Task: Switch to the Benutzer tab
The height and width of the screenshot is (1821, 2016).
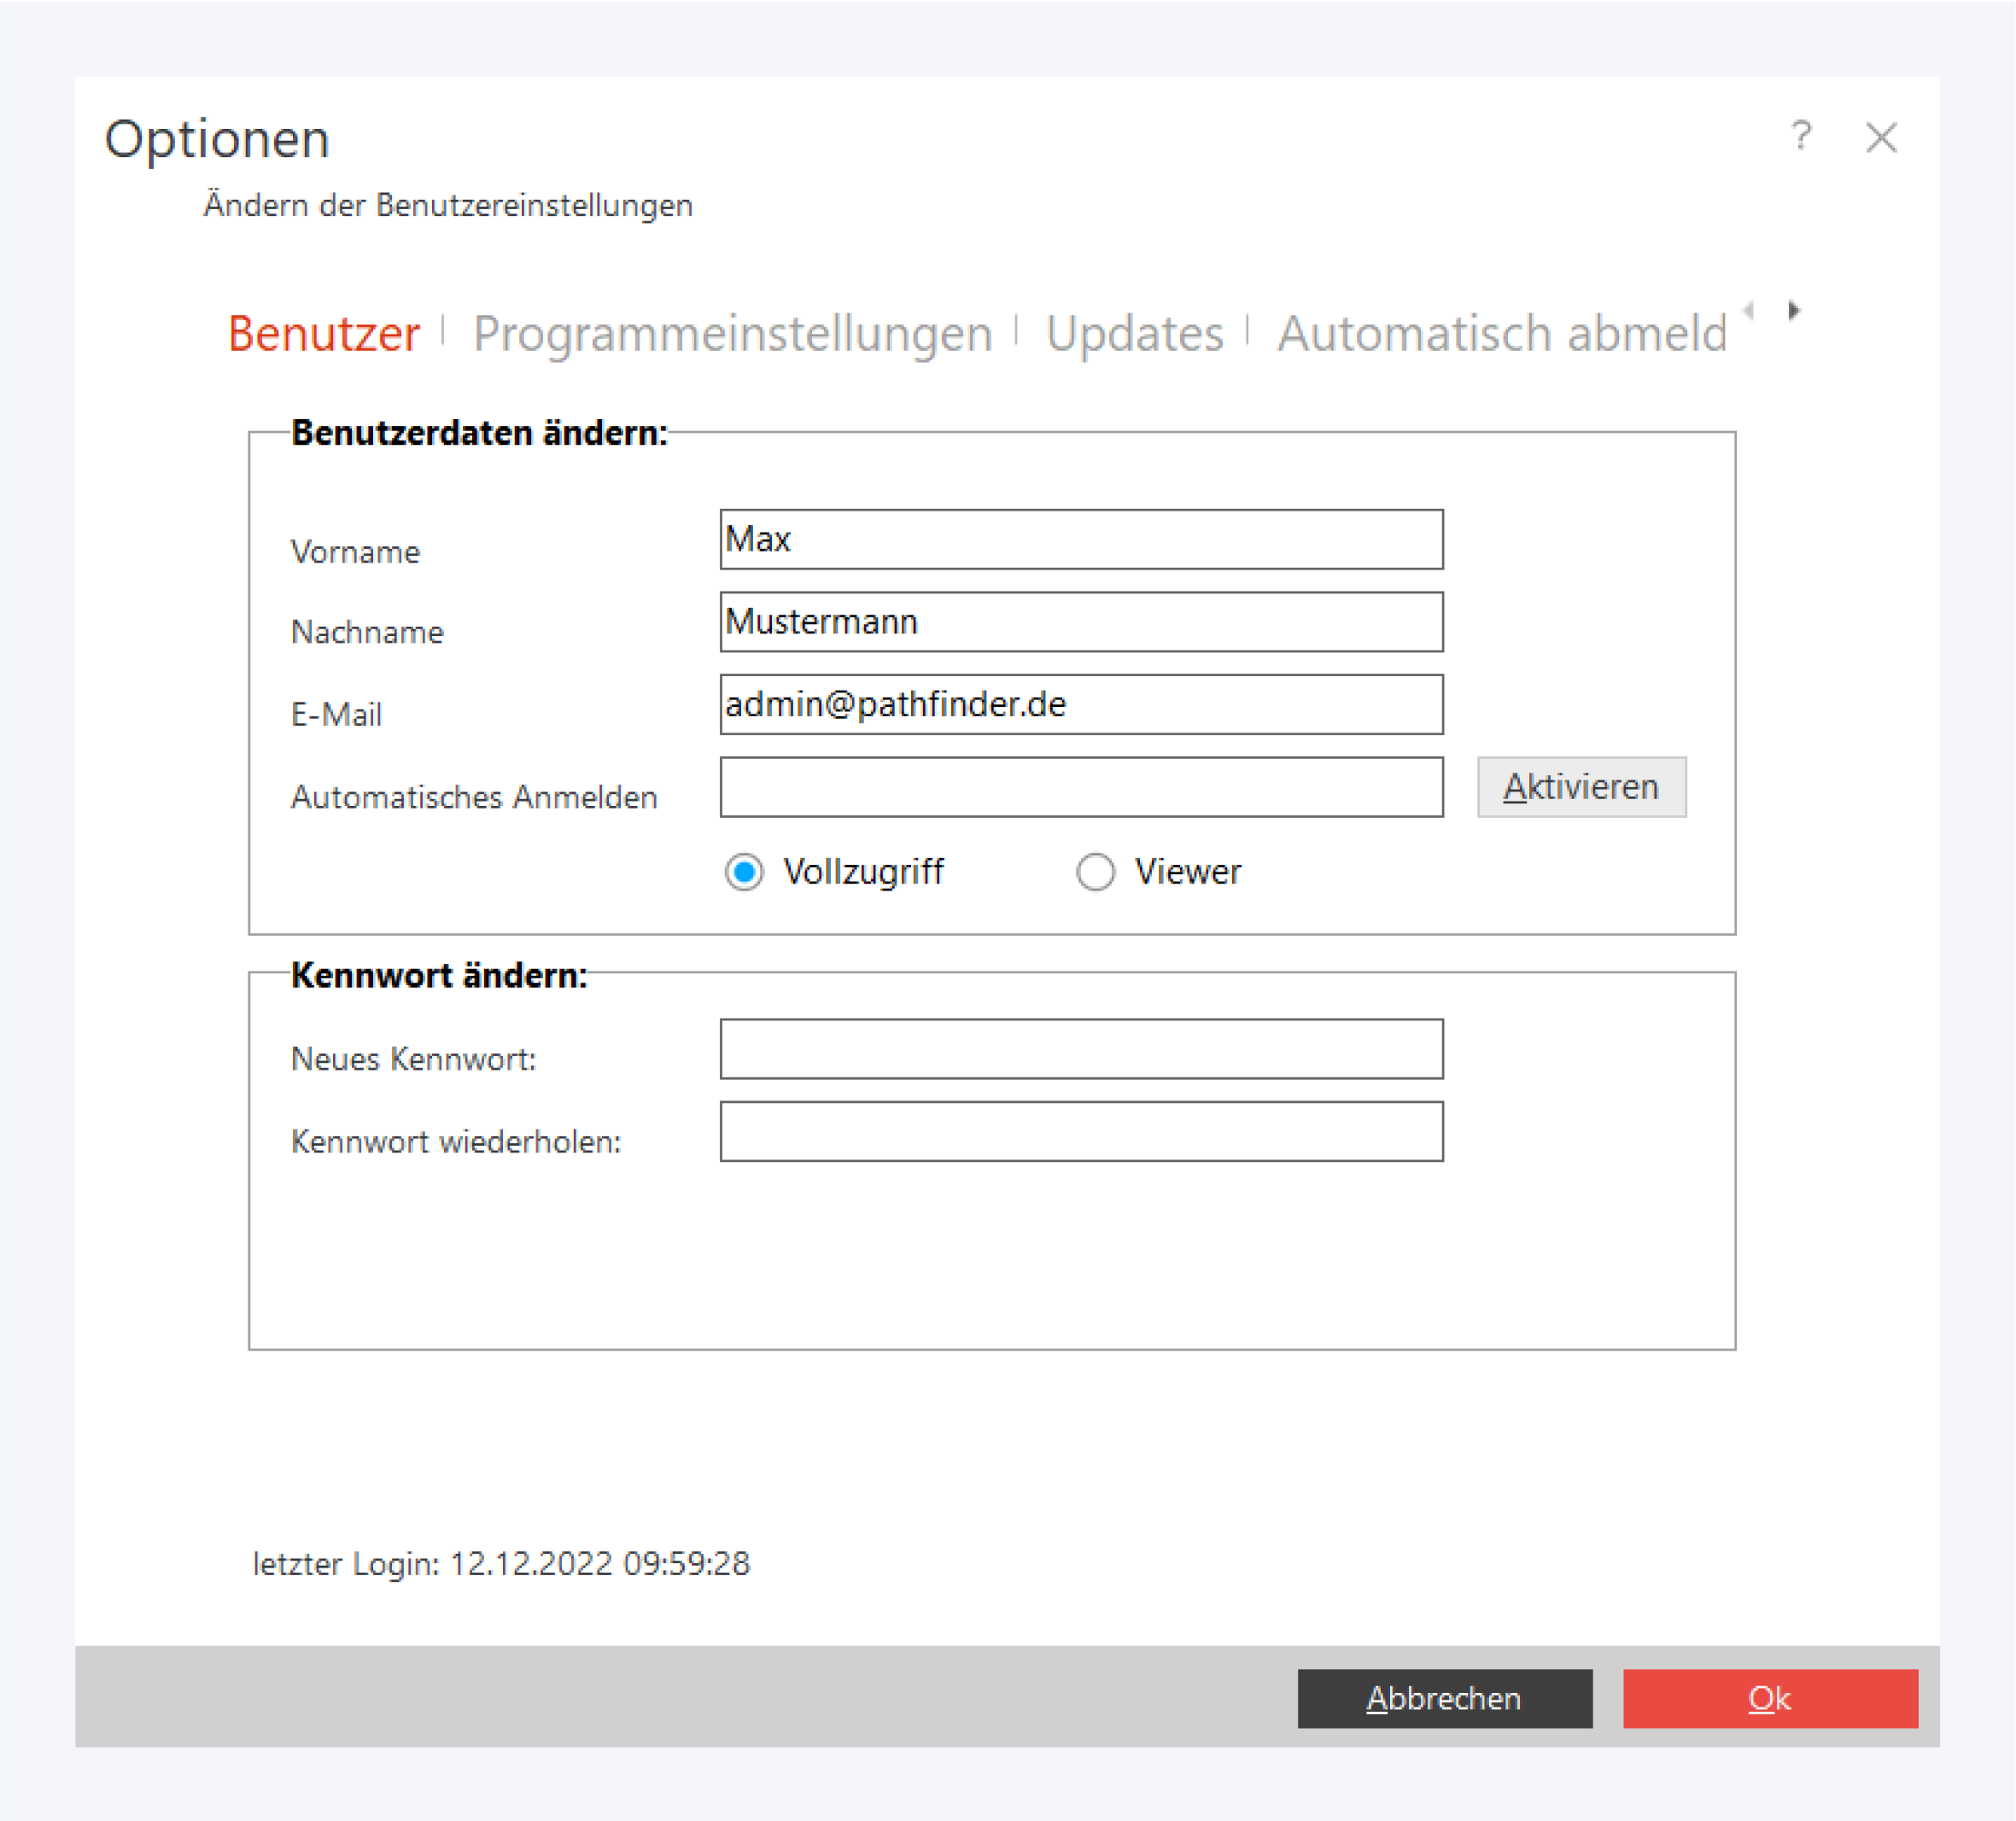Action: point(324,333)
